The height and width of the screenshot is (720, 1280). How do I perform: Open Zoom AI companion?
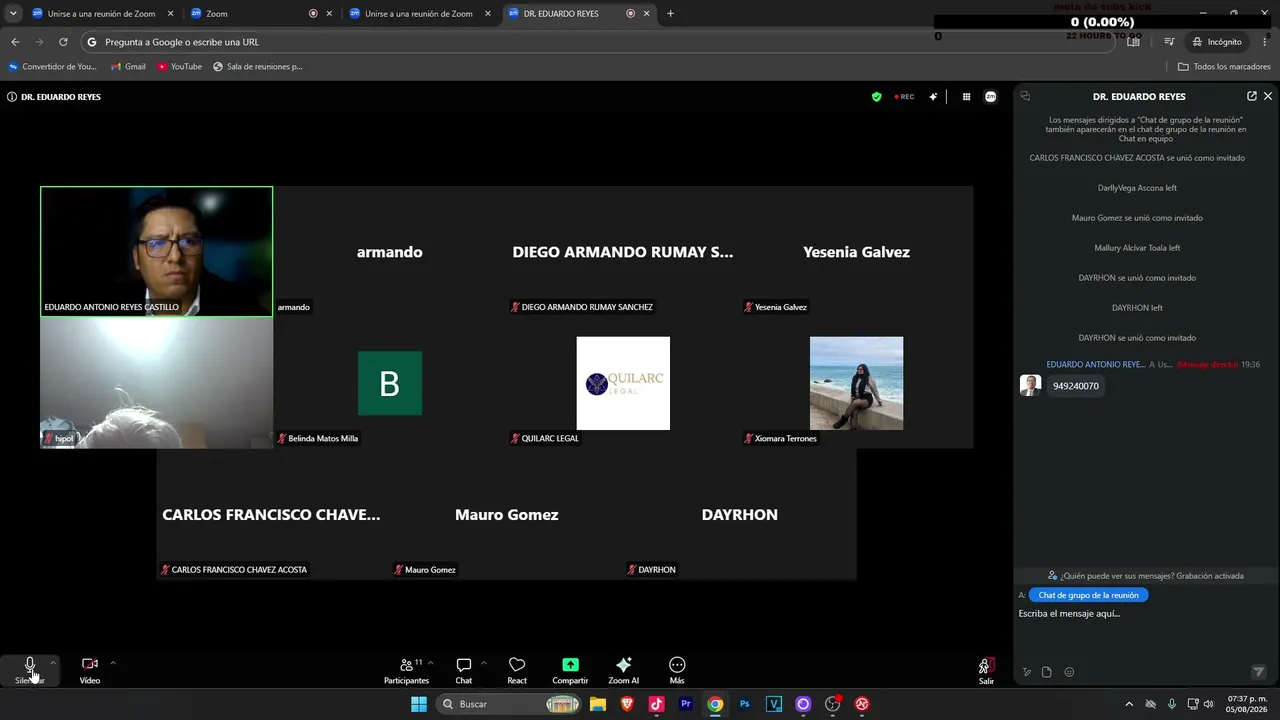coord(623,670)
